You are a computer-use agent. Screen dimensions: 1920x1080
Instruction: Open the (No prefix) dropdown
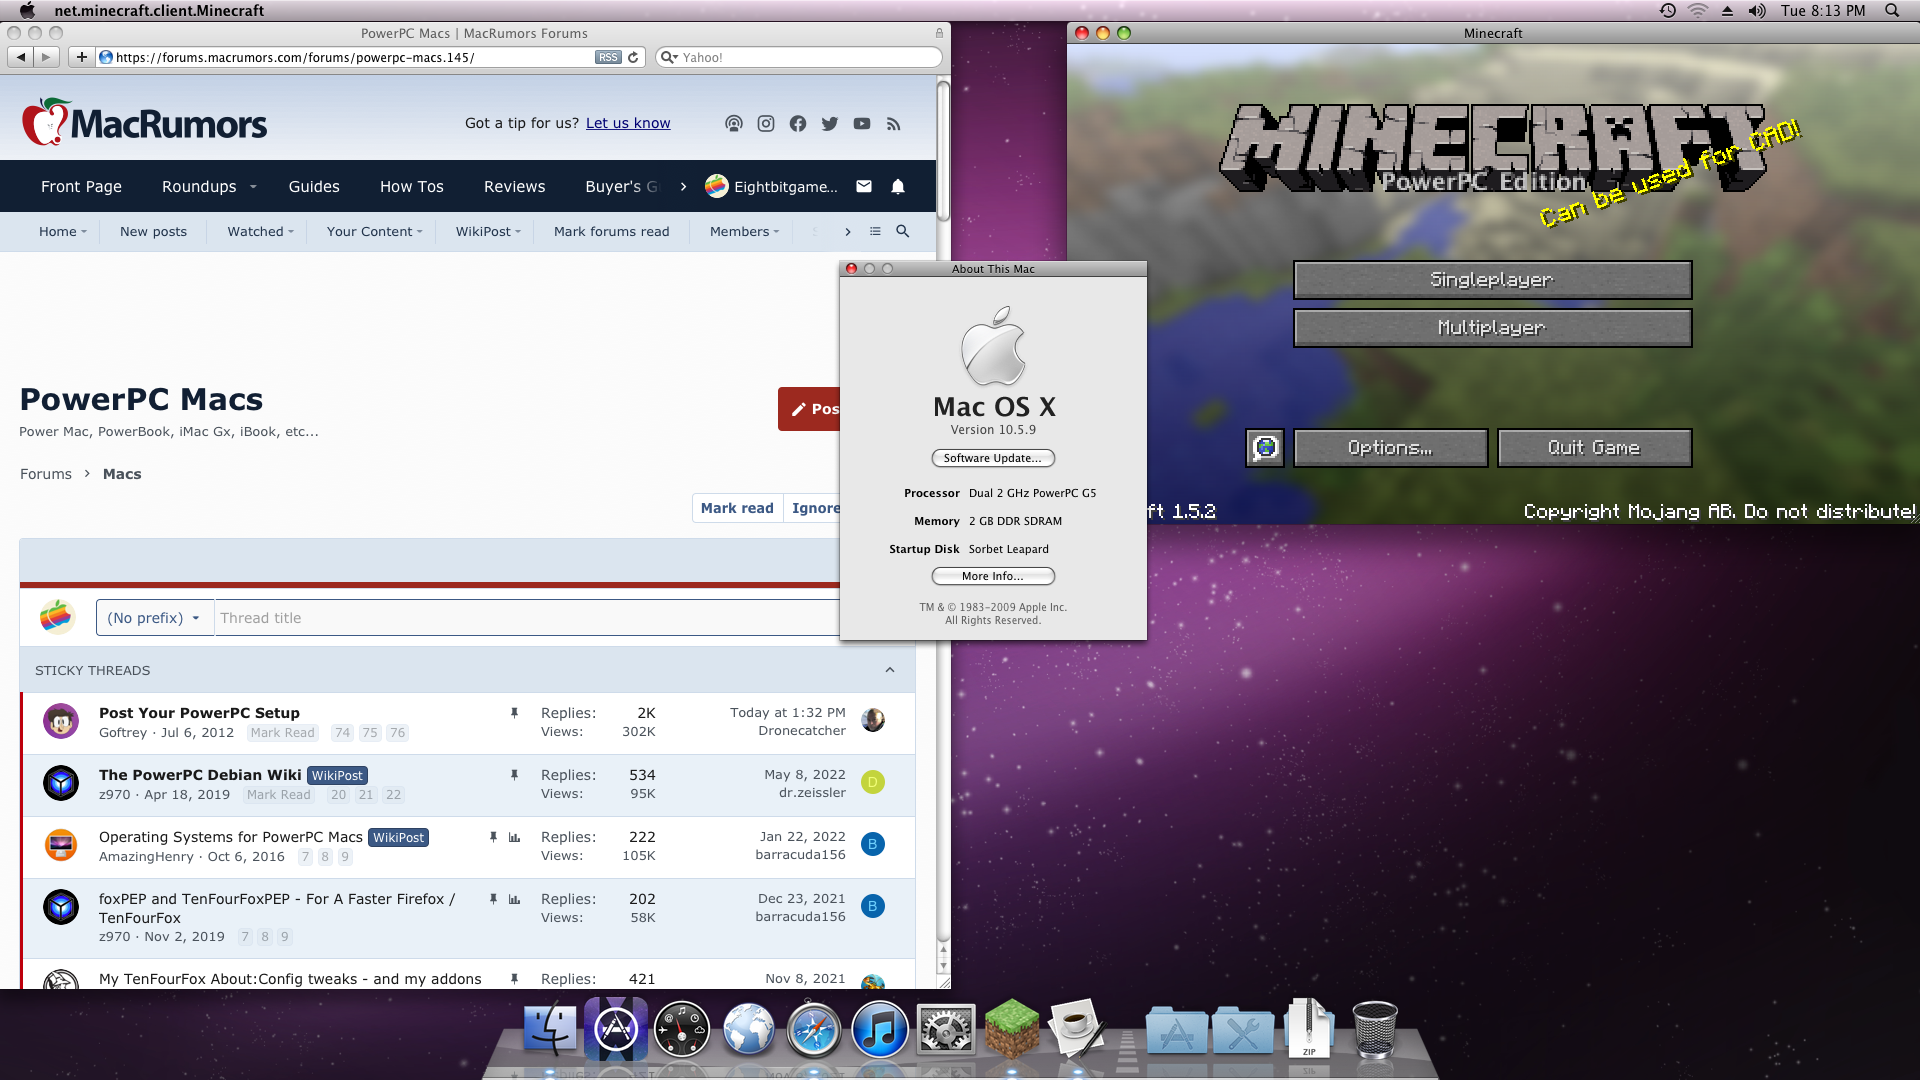click(x=154, y=618)
